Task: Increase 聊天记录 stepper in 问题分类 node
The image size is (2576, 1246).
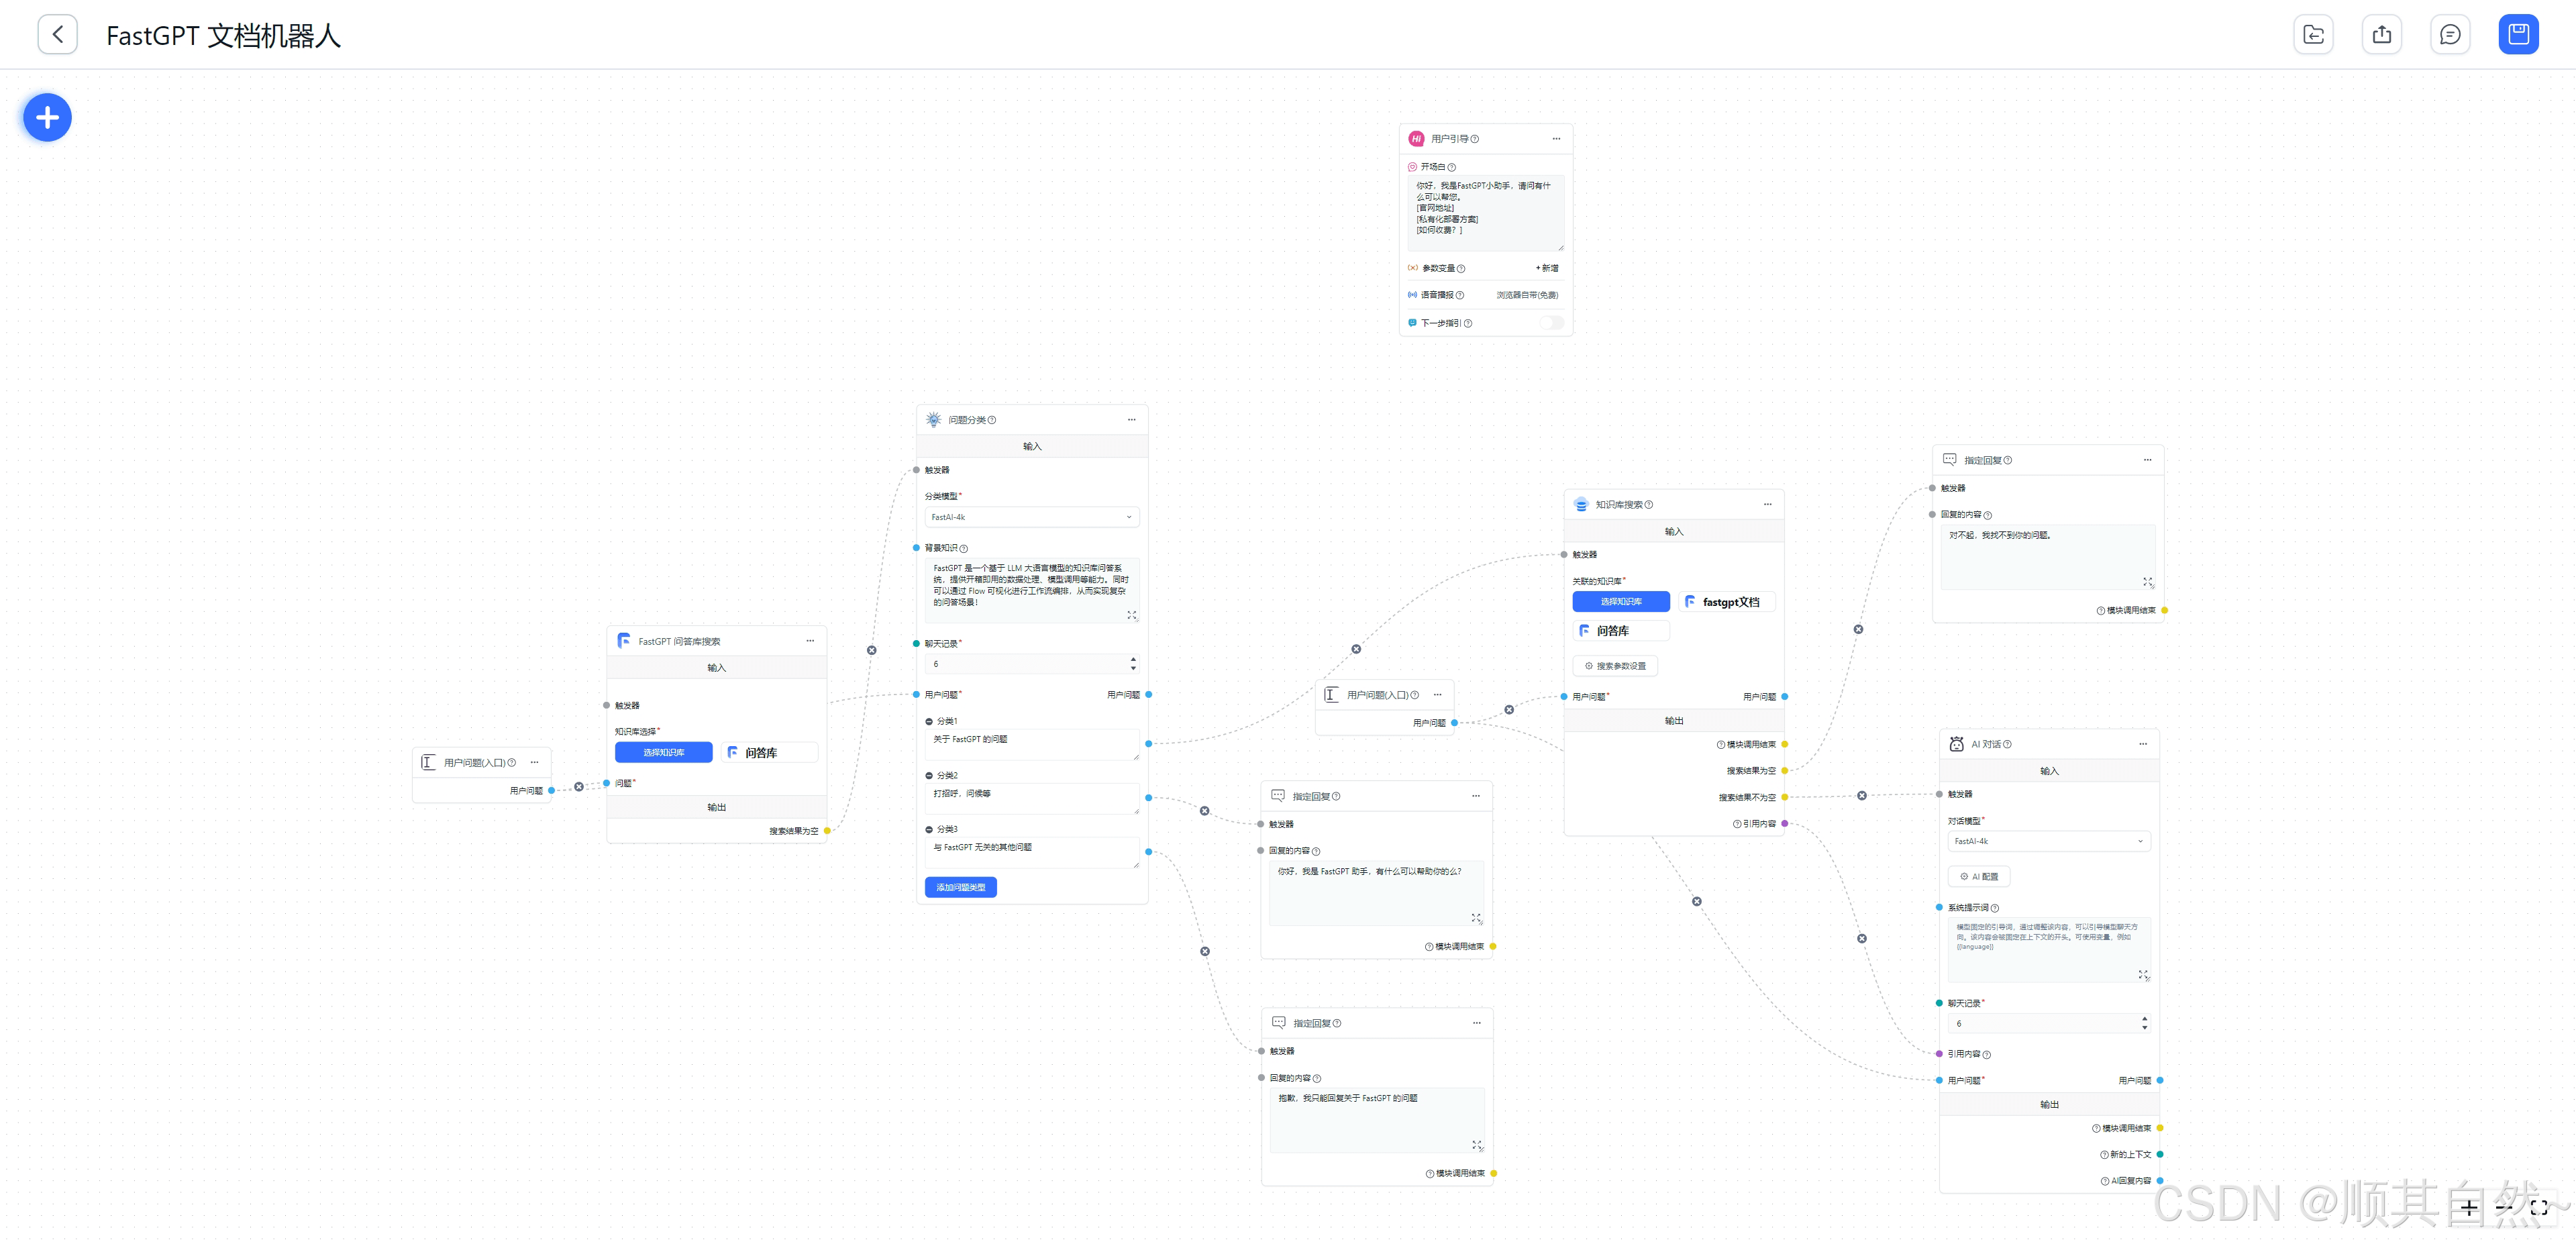Action: click(1133, 659)
